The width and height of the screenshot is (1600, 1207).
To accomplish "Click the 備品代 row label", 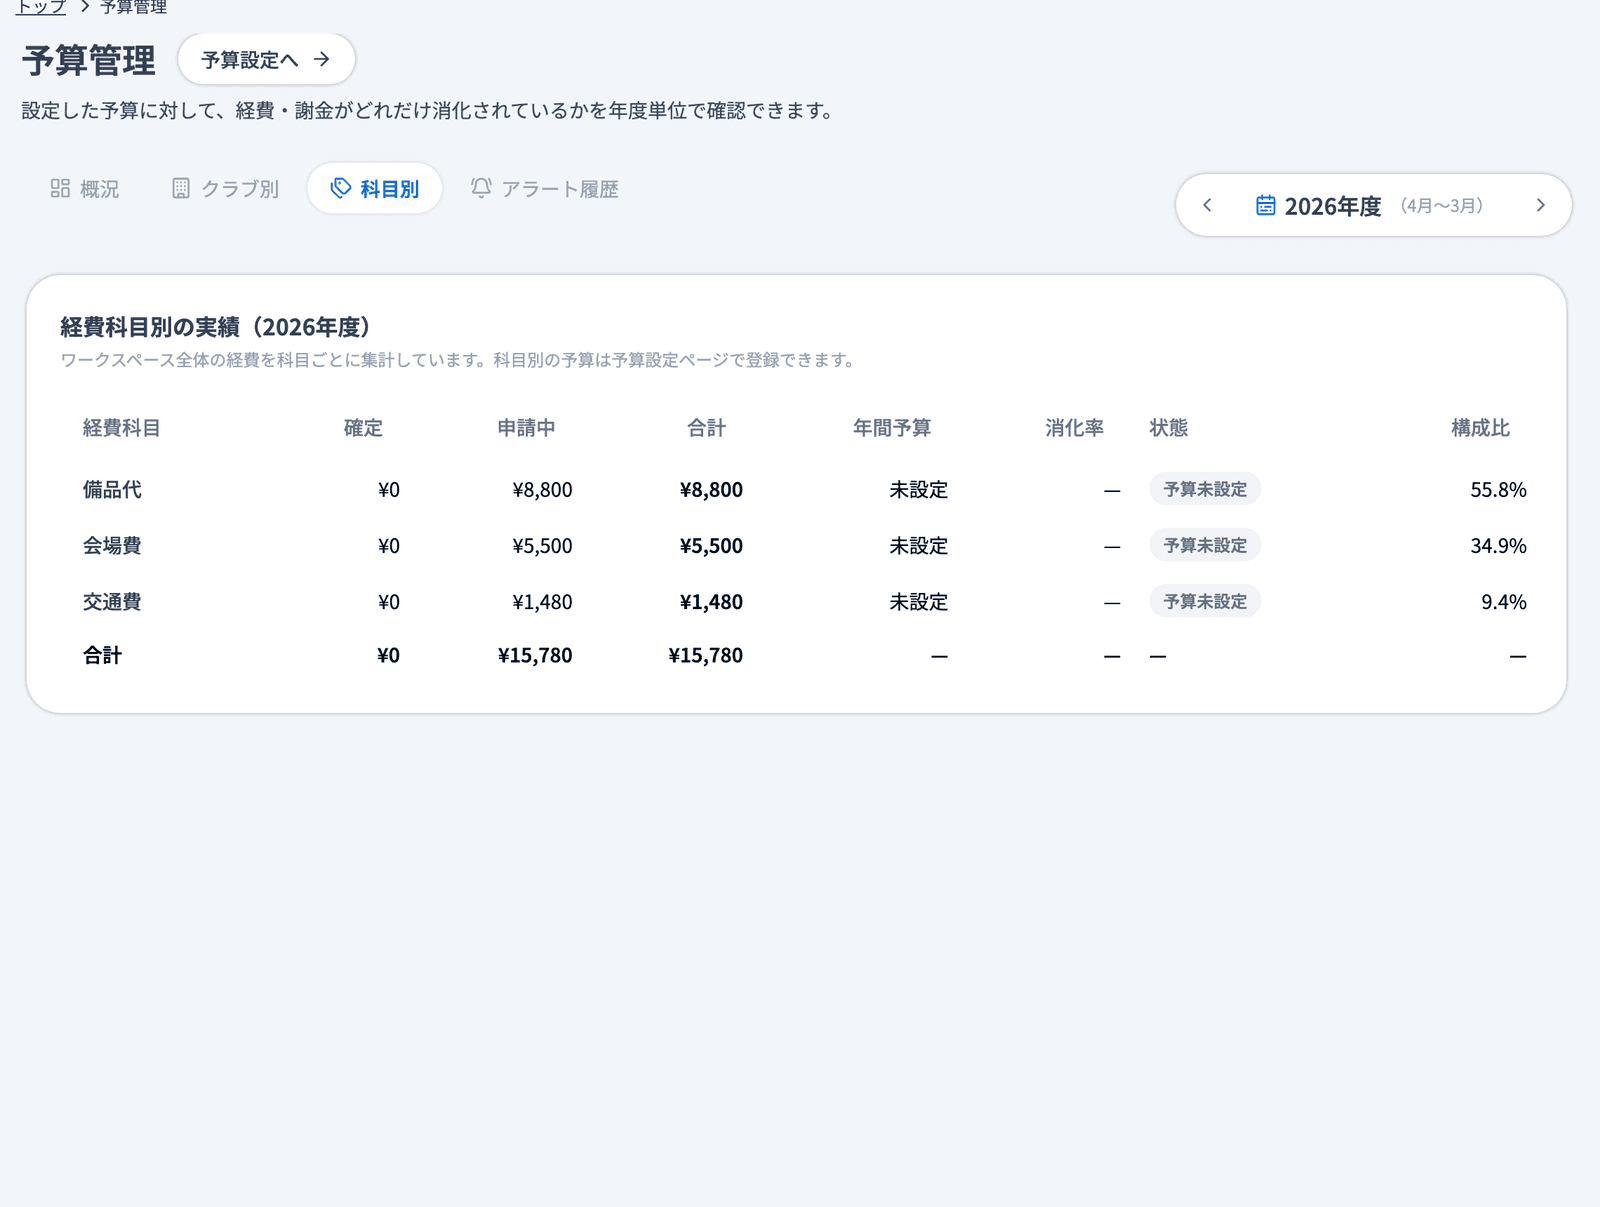I will tap(112, 489).
